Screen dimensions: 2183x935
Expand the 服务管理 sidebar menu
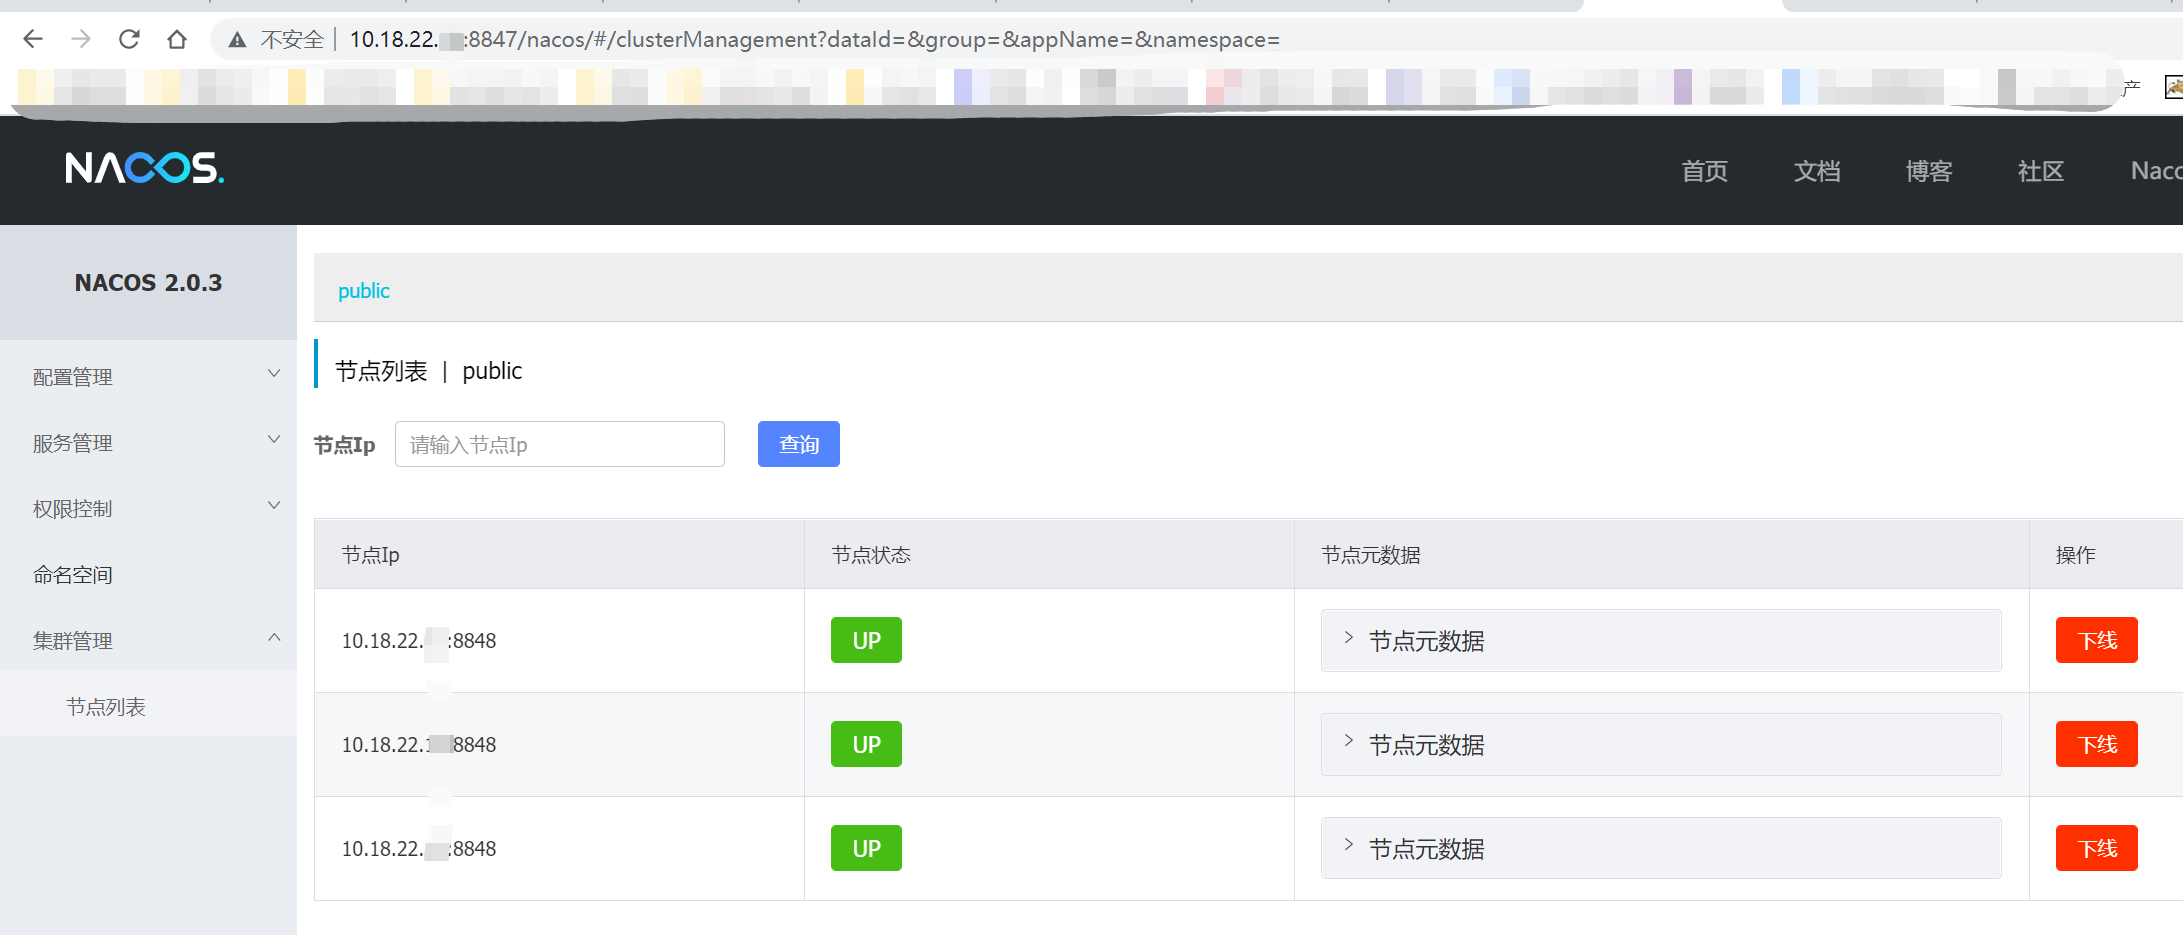(x=148, y=443)
